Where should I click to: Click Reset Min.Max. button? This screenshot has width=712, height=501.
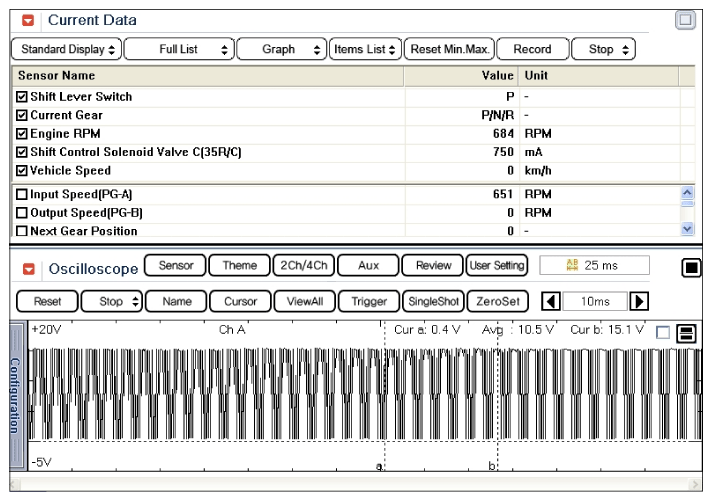[x=449, y=49]
